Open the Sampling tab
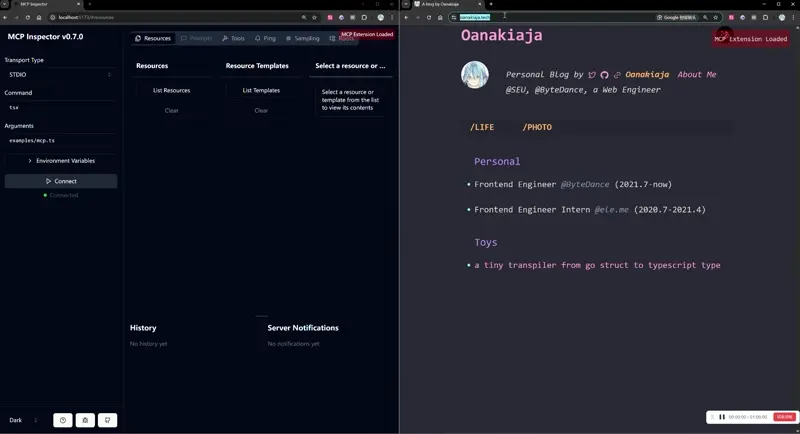Viewport: 800px width, 434px height. (x=303, y=38)
